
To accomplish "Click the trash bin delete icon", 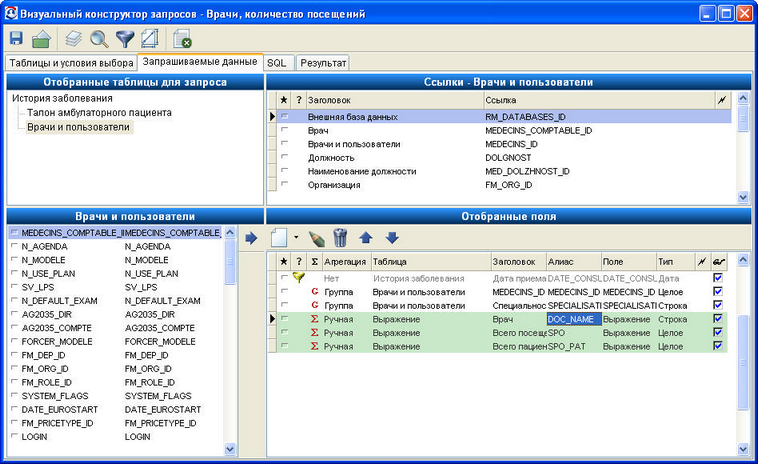I will click(340, 238).
